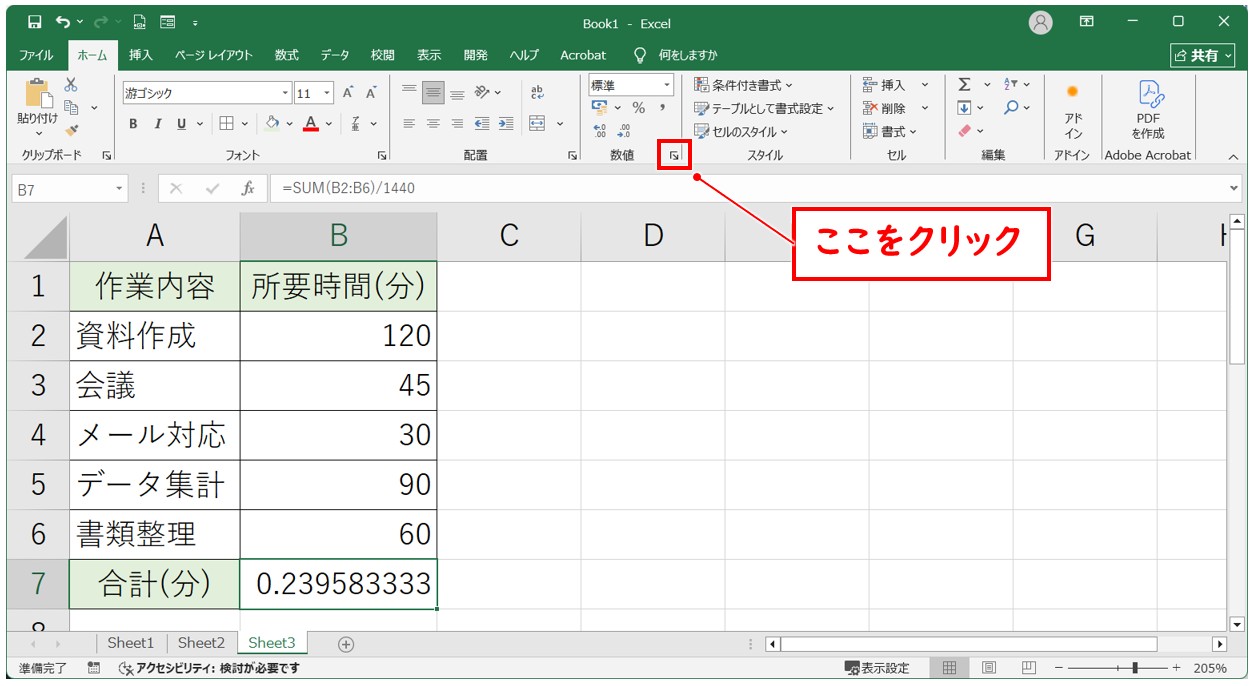Click the Paste clipboard icon

[x=38, y=94]
